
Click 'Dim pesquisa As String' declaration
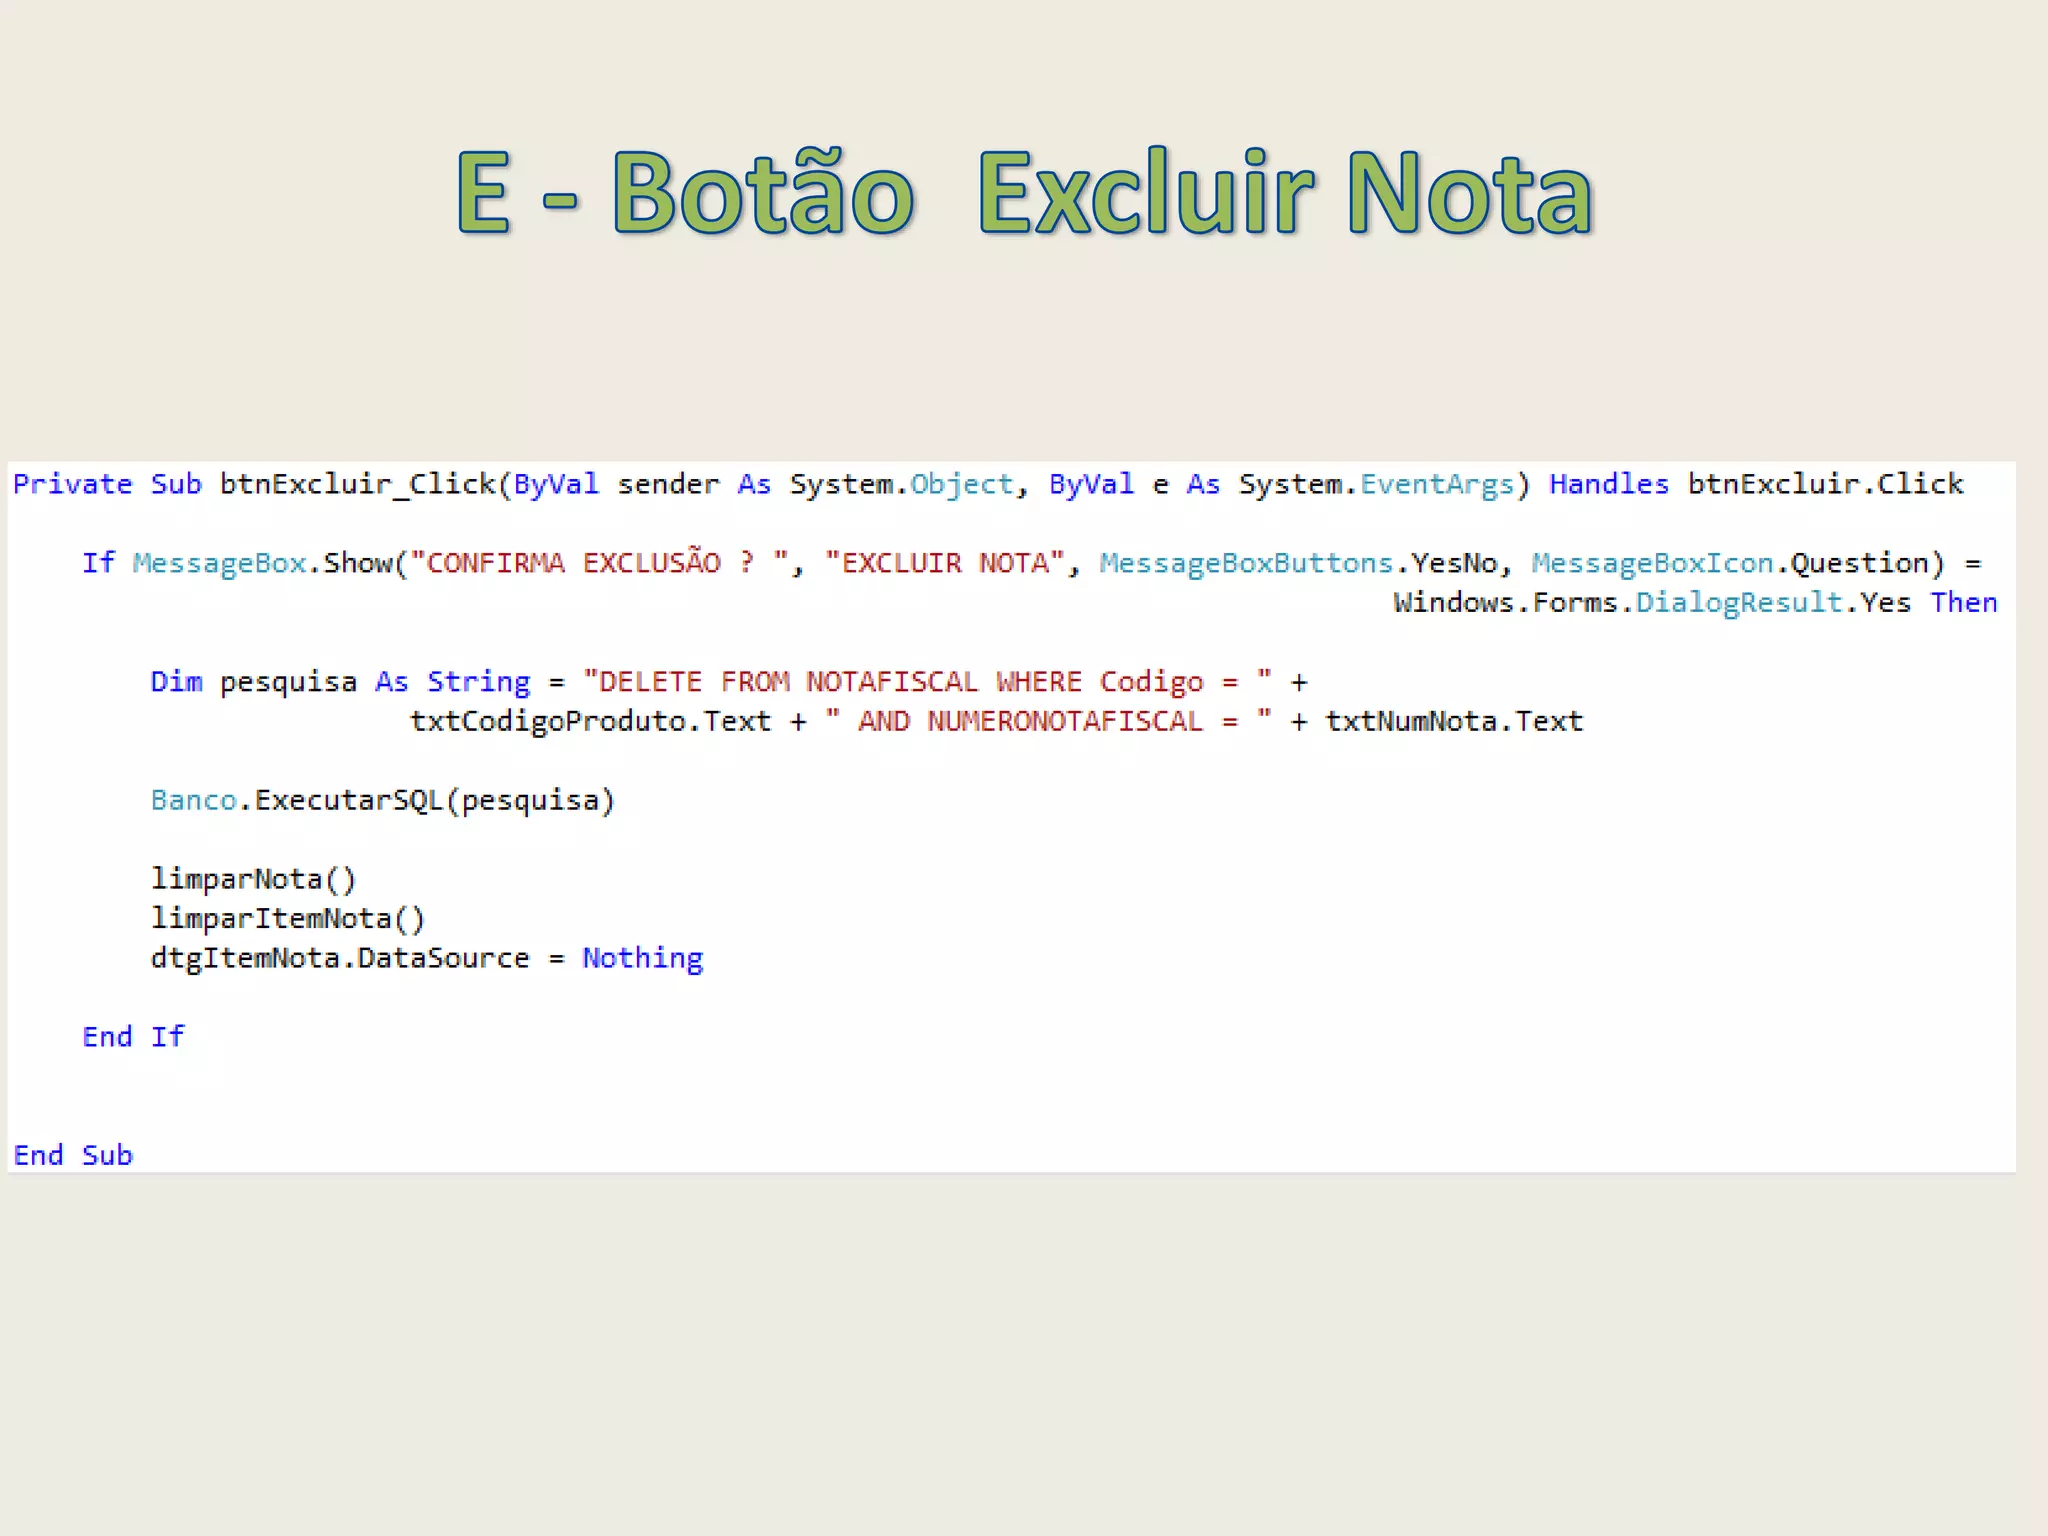pos(340,682)
